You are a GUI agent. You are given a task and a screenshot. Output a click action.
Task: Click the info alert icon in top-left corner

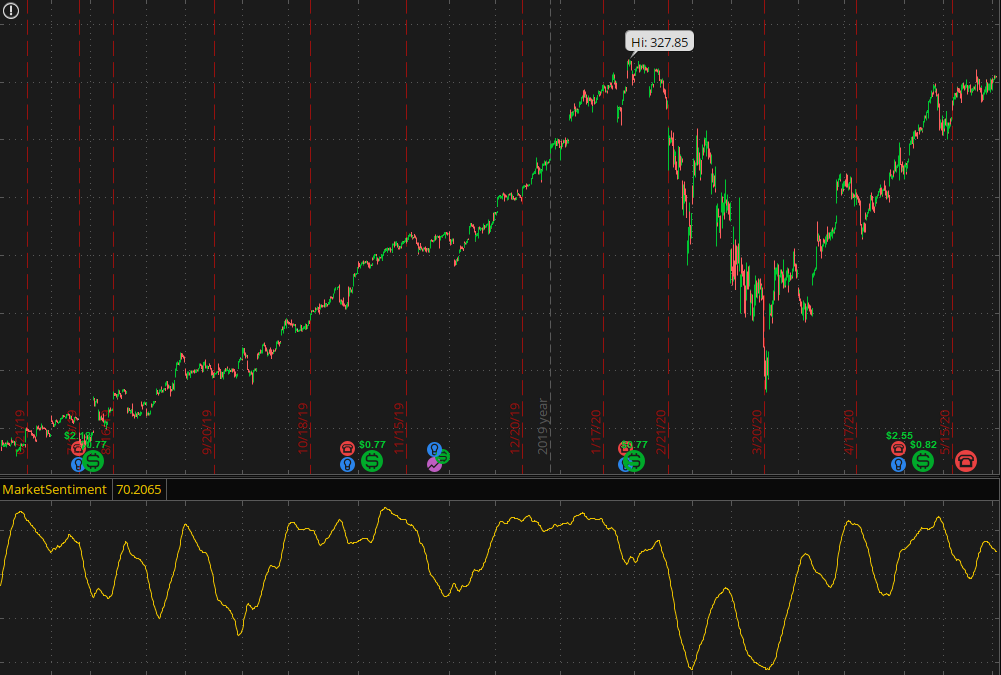(x=11, y=11)
